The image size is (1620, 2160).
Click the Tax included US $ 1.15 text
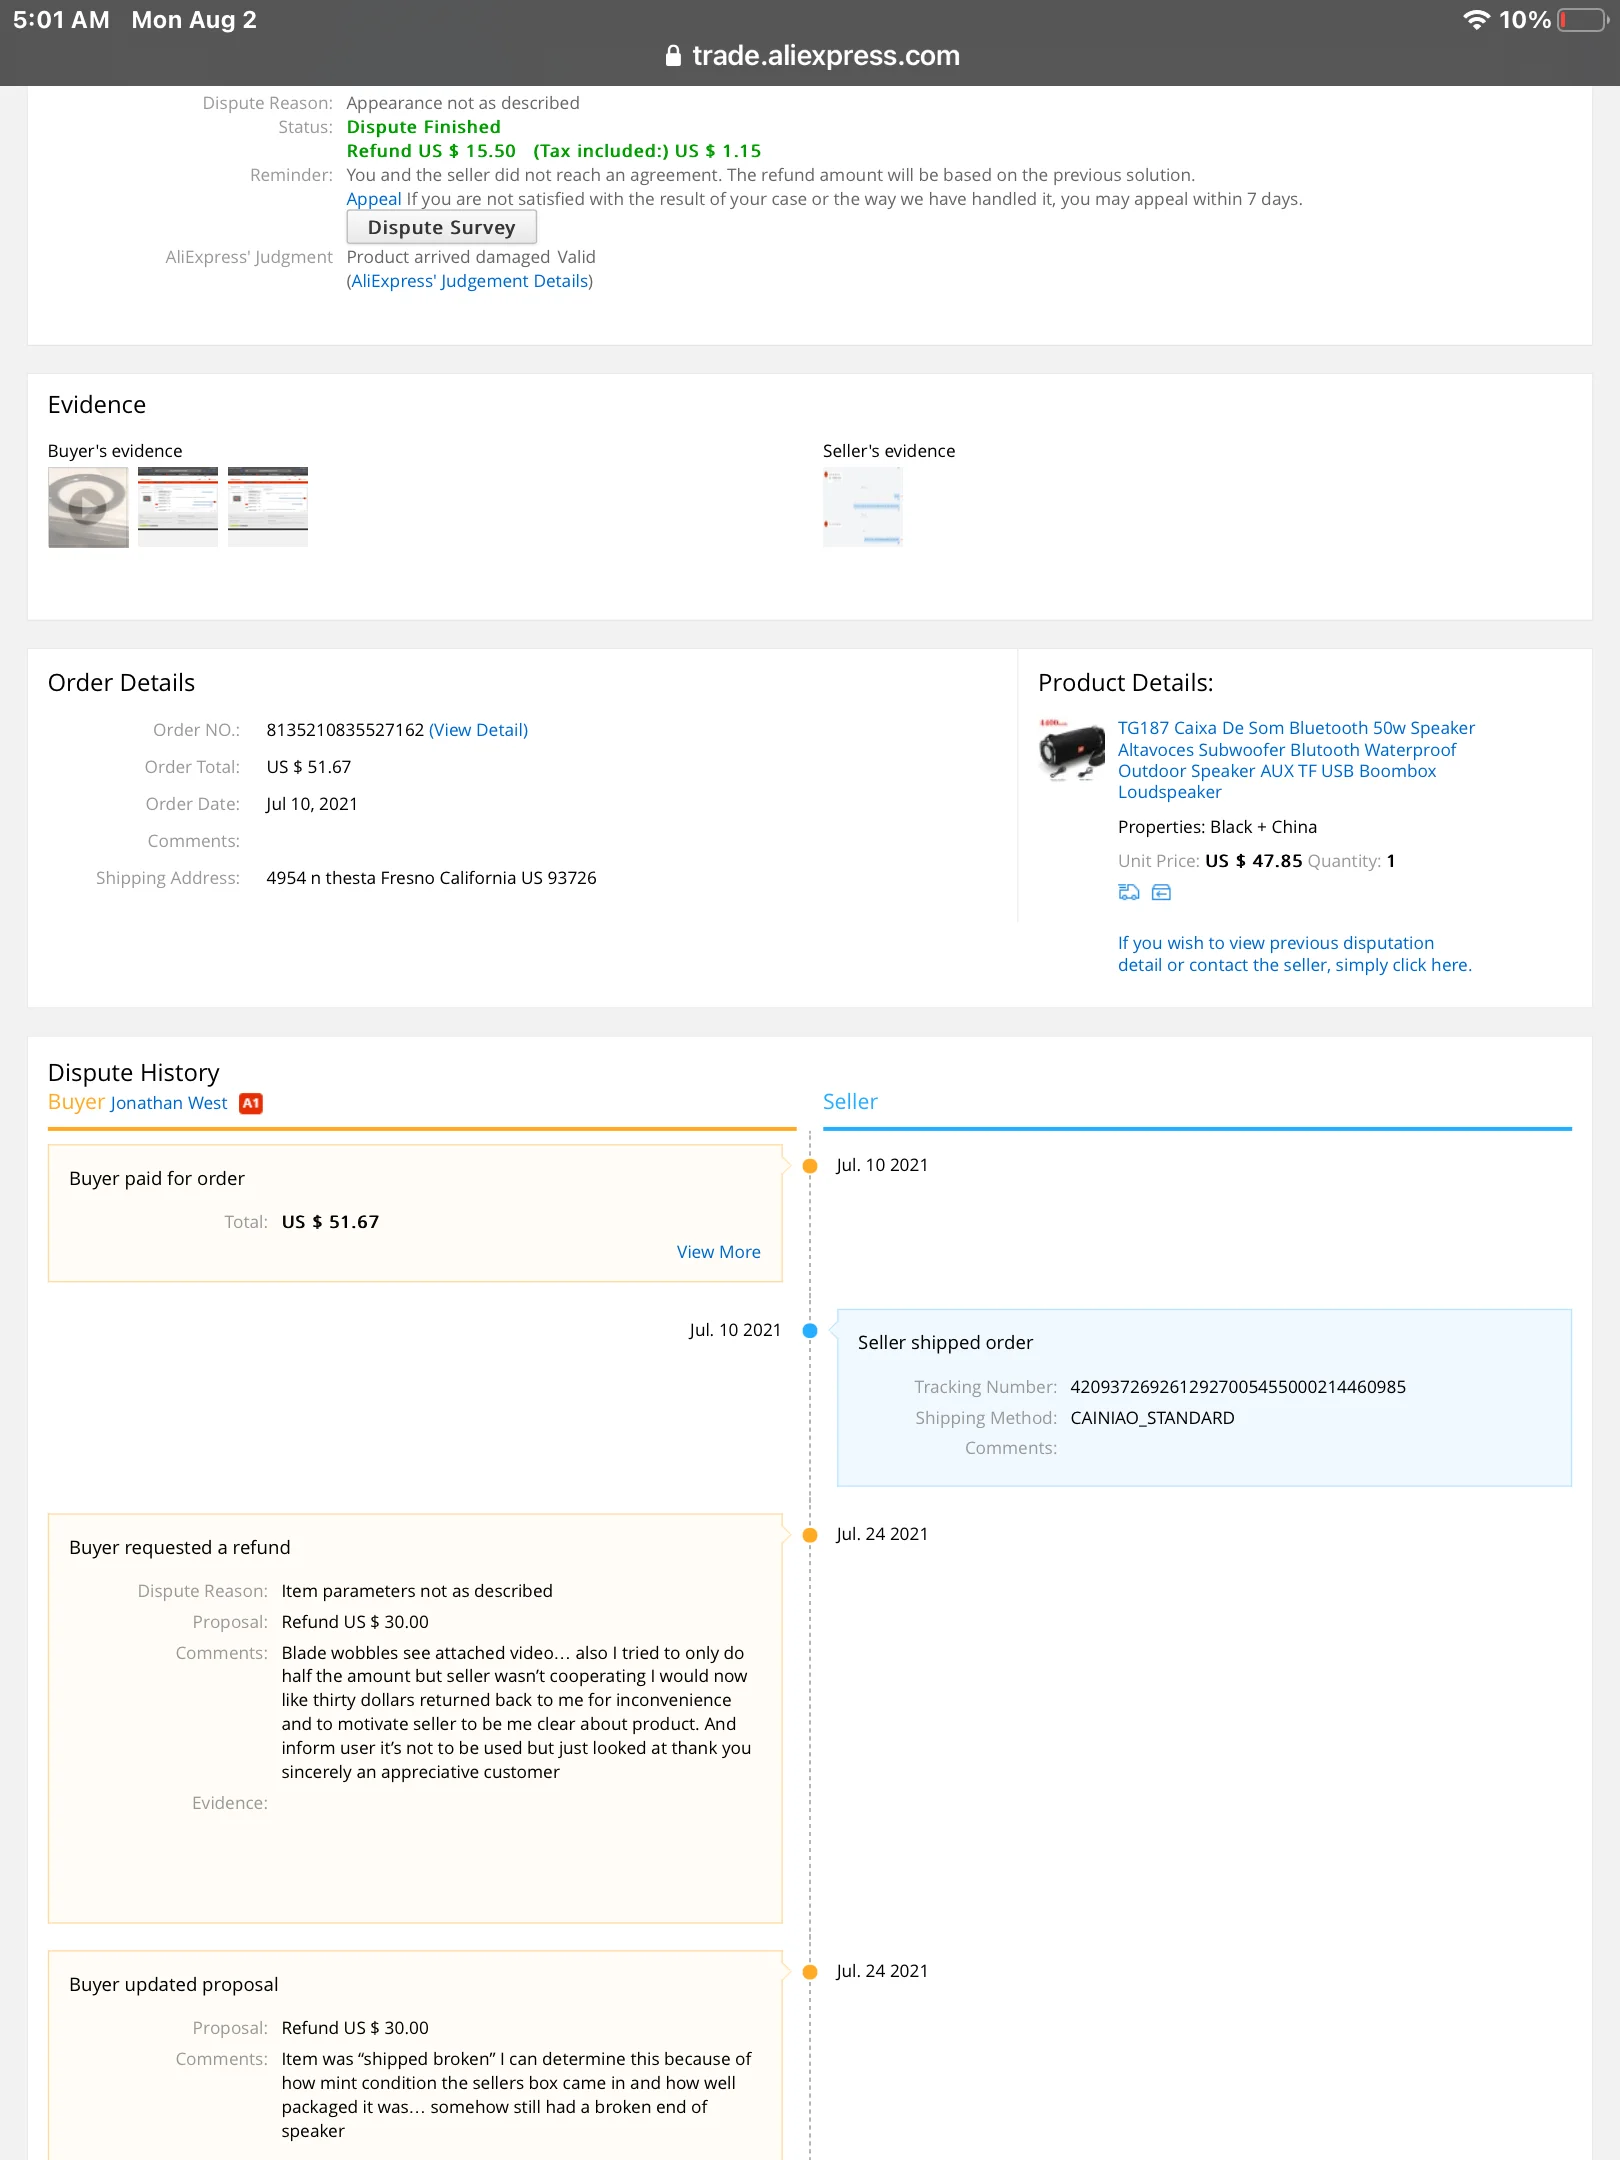pyautogui.click(x=647, y=151)
